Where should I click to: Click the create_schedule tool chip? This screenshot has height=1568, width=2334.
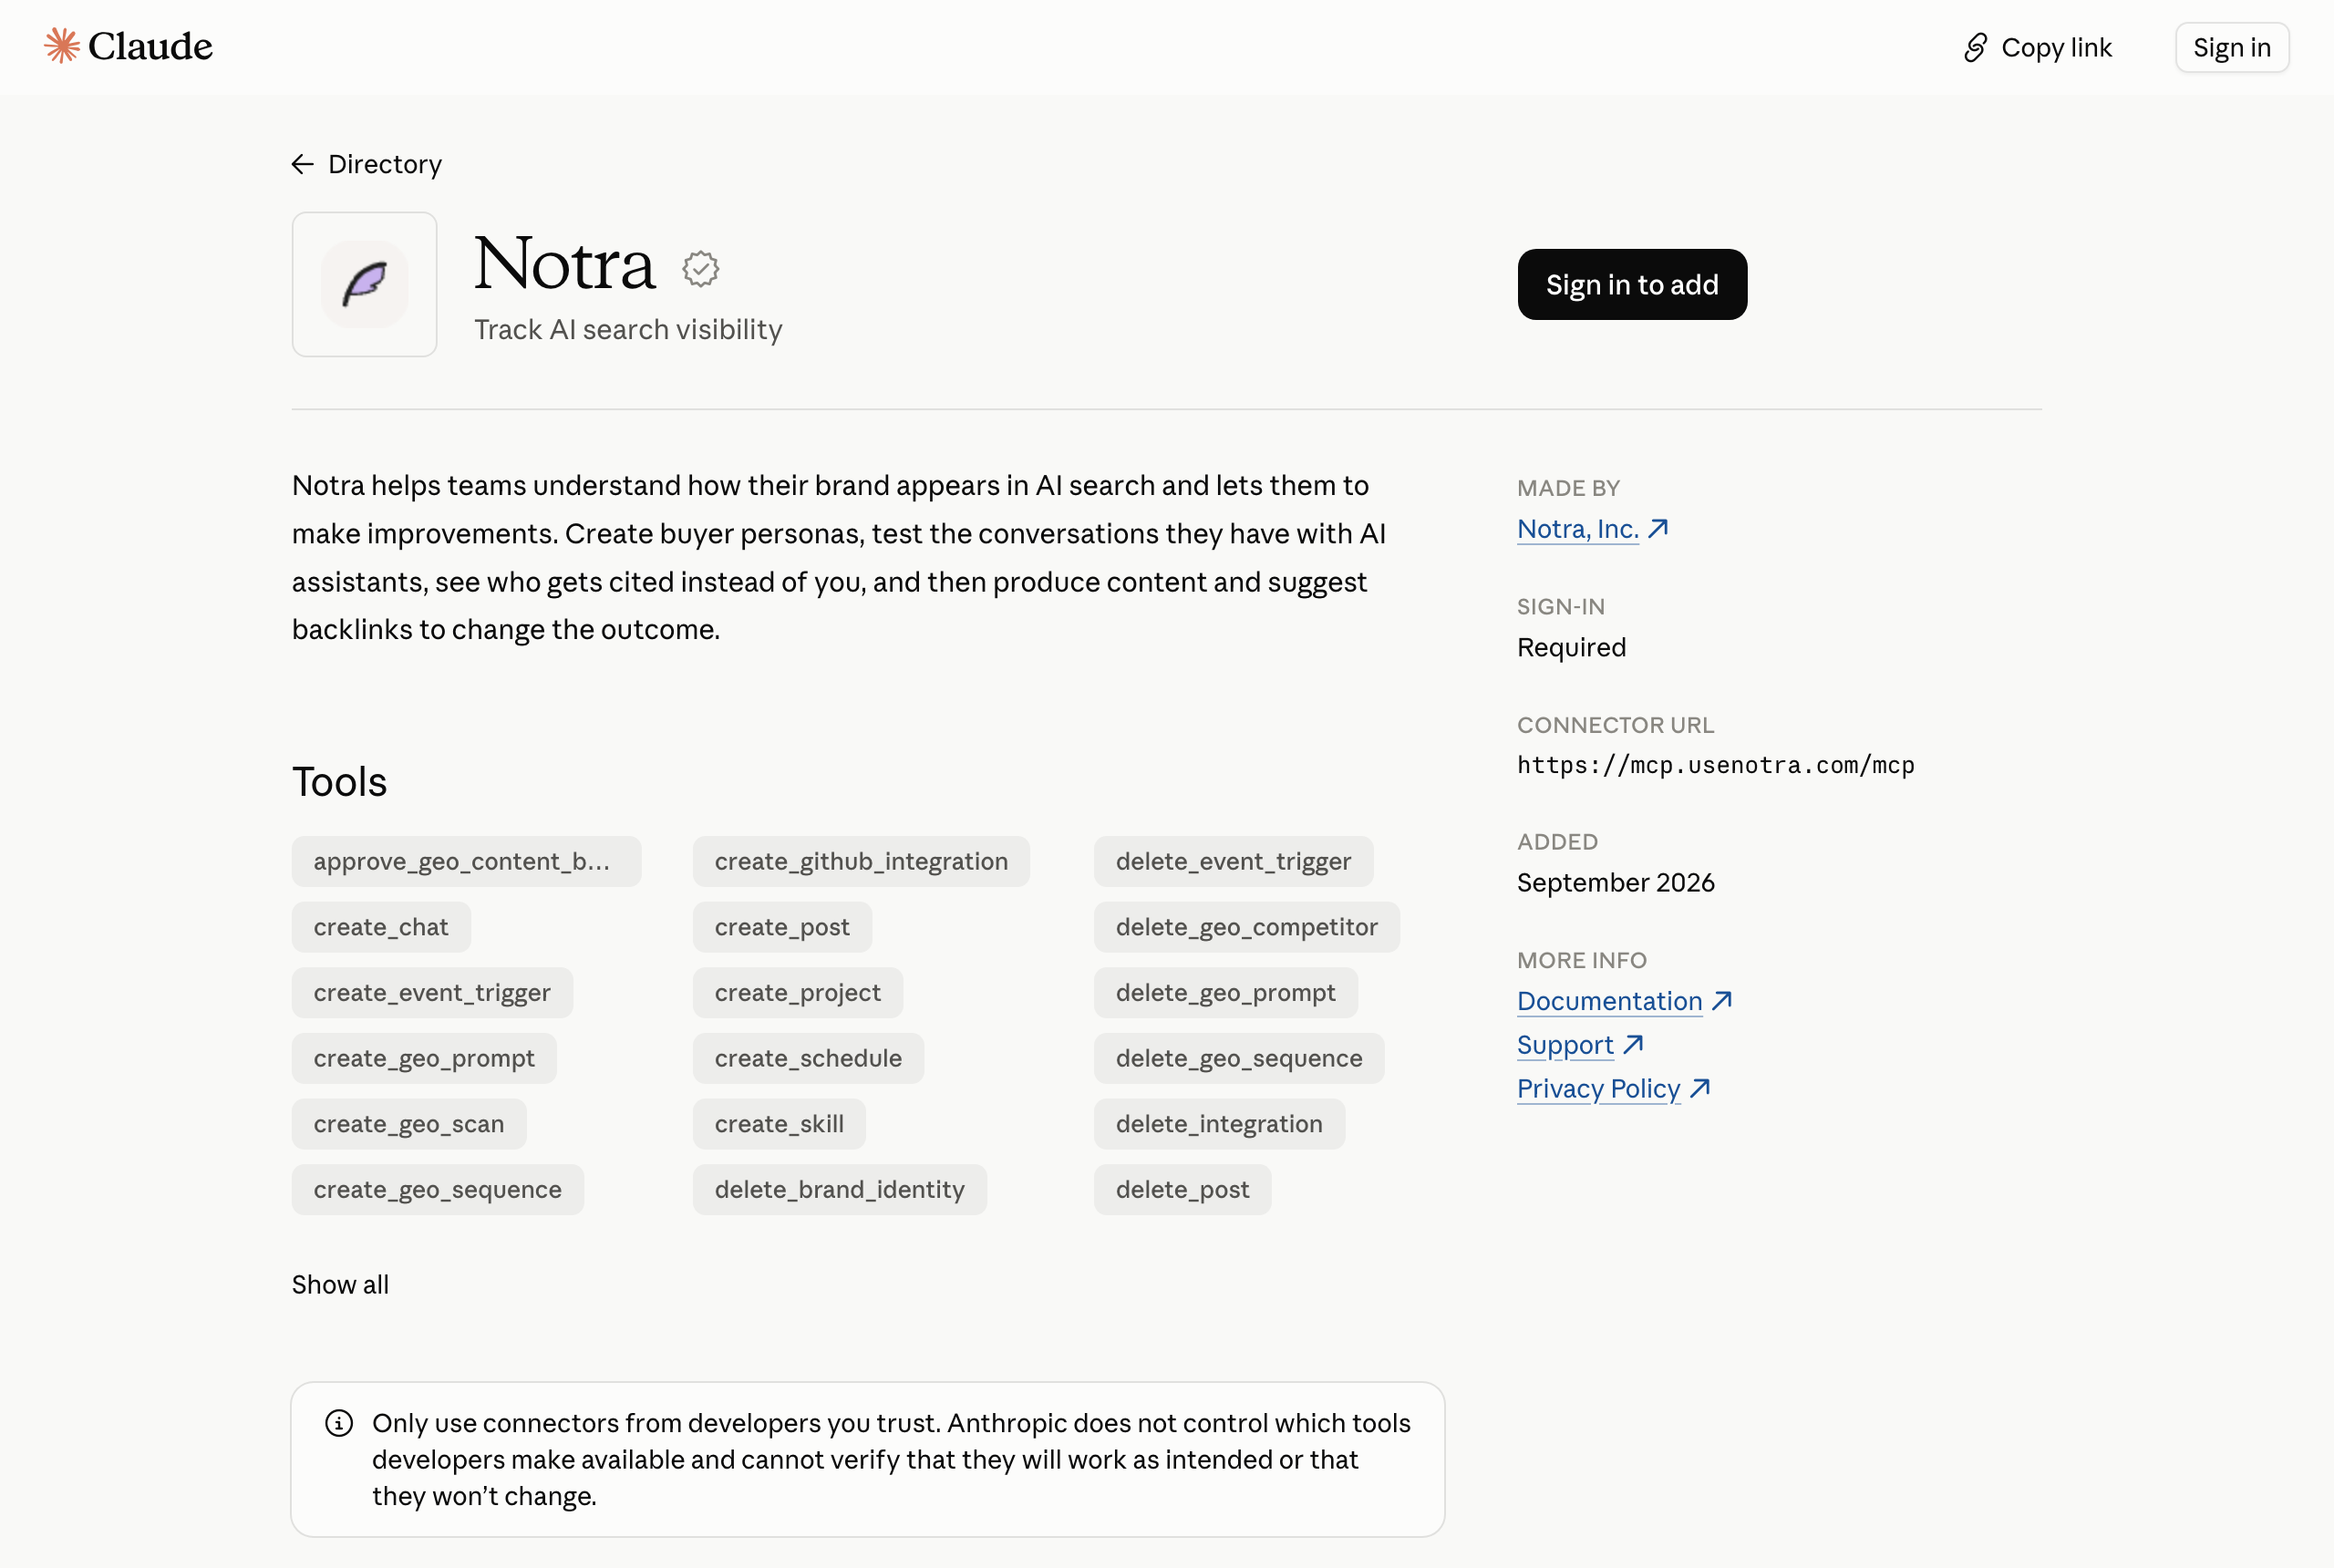[x=808, y=1058]
